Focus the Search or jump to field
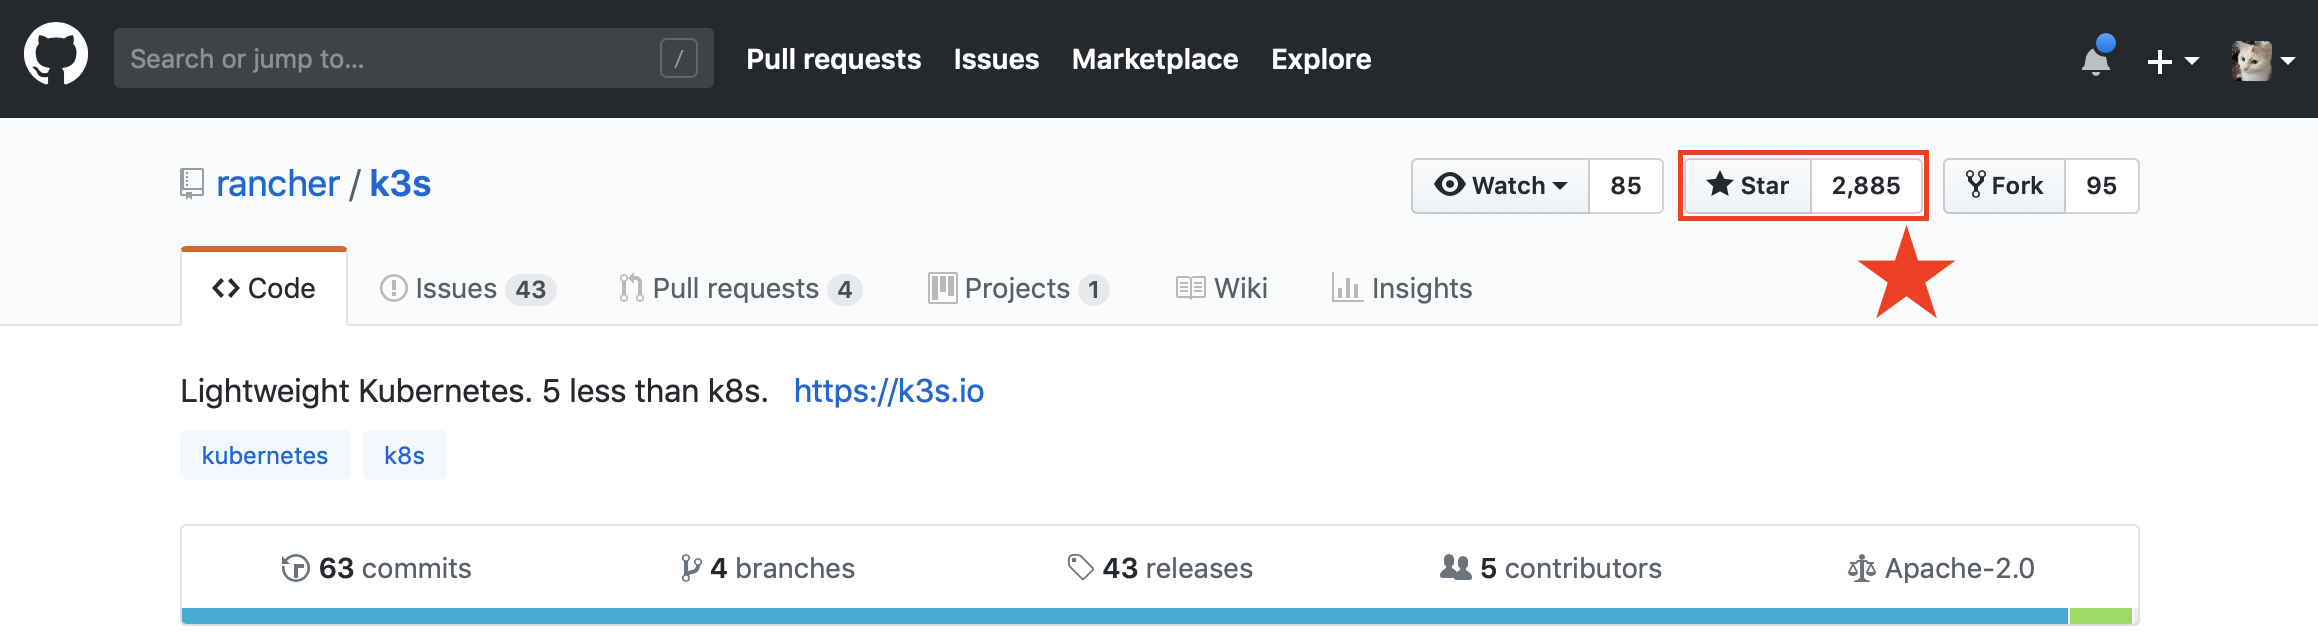Screen dimensions: 2318x642 coord(413,58)
